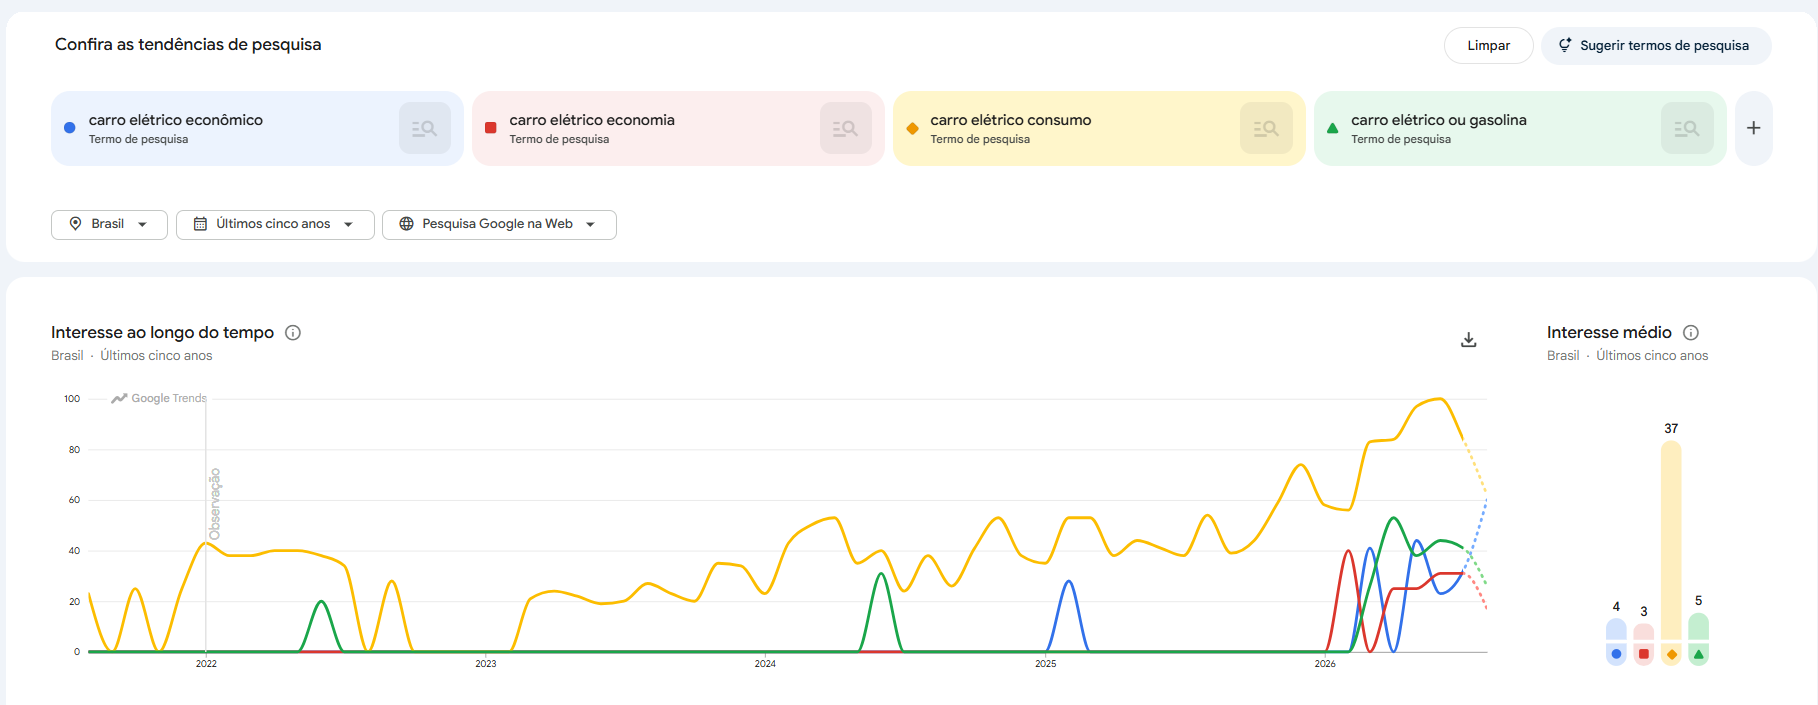Click the 2022 label on the time axis

pos(206,664)
